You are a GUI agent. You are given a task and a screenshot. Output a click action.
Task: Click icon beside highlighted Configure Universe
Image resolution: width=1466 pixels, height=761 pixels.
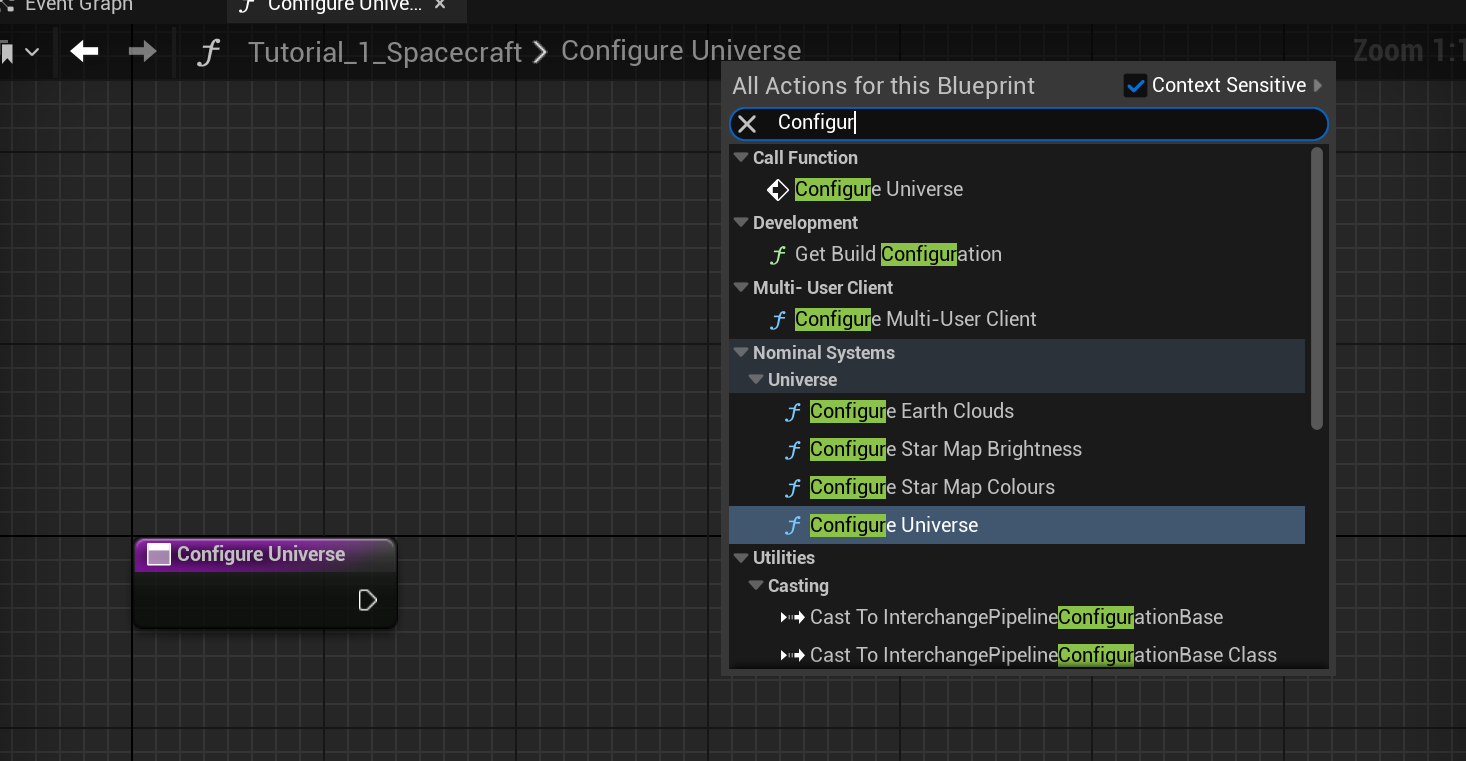[x=793, y=526]
